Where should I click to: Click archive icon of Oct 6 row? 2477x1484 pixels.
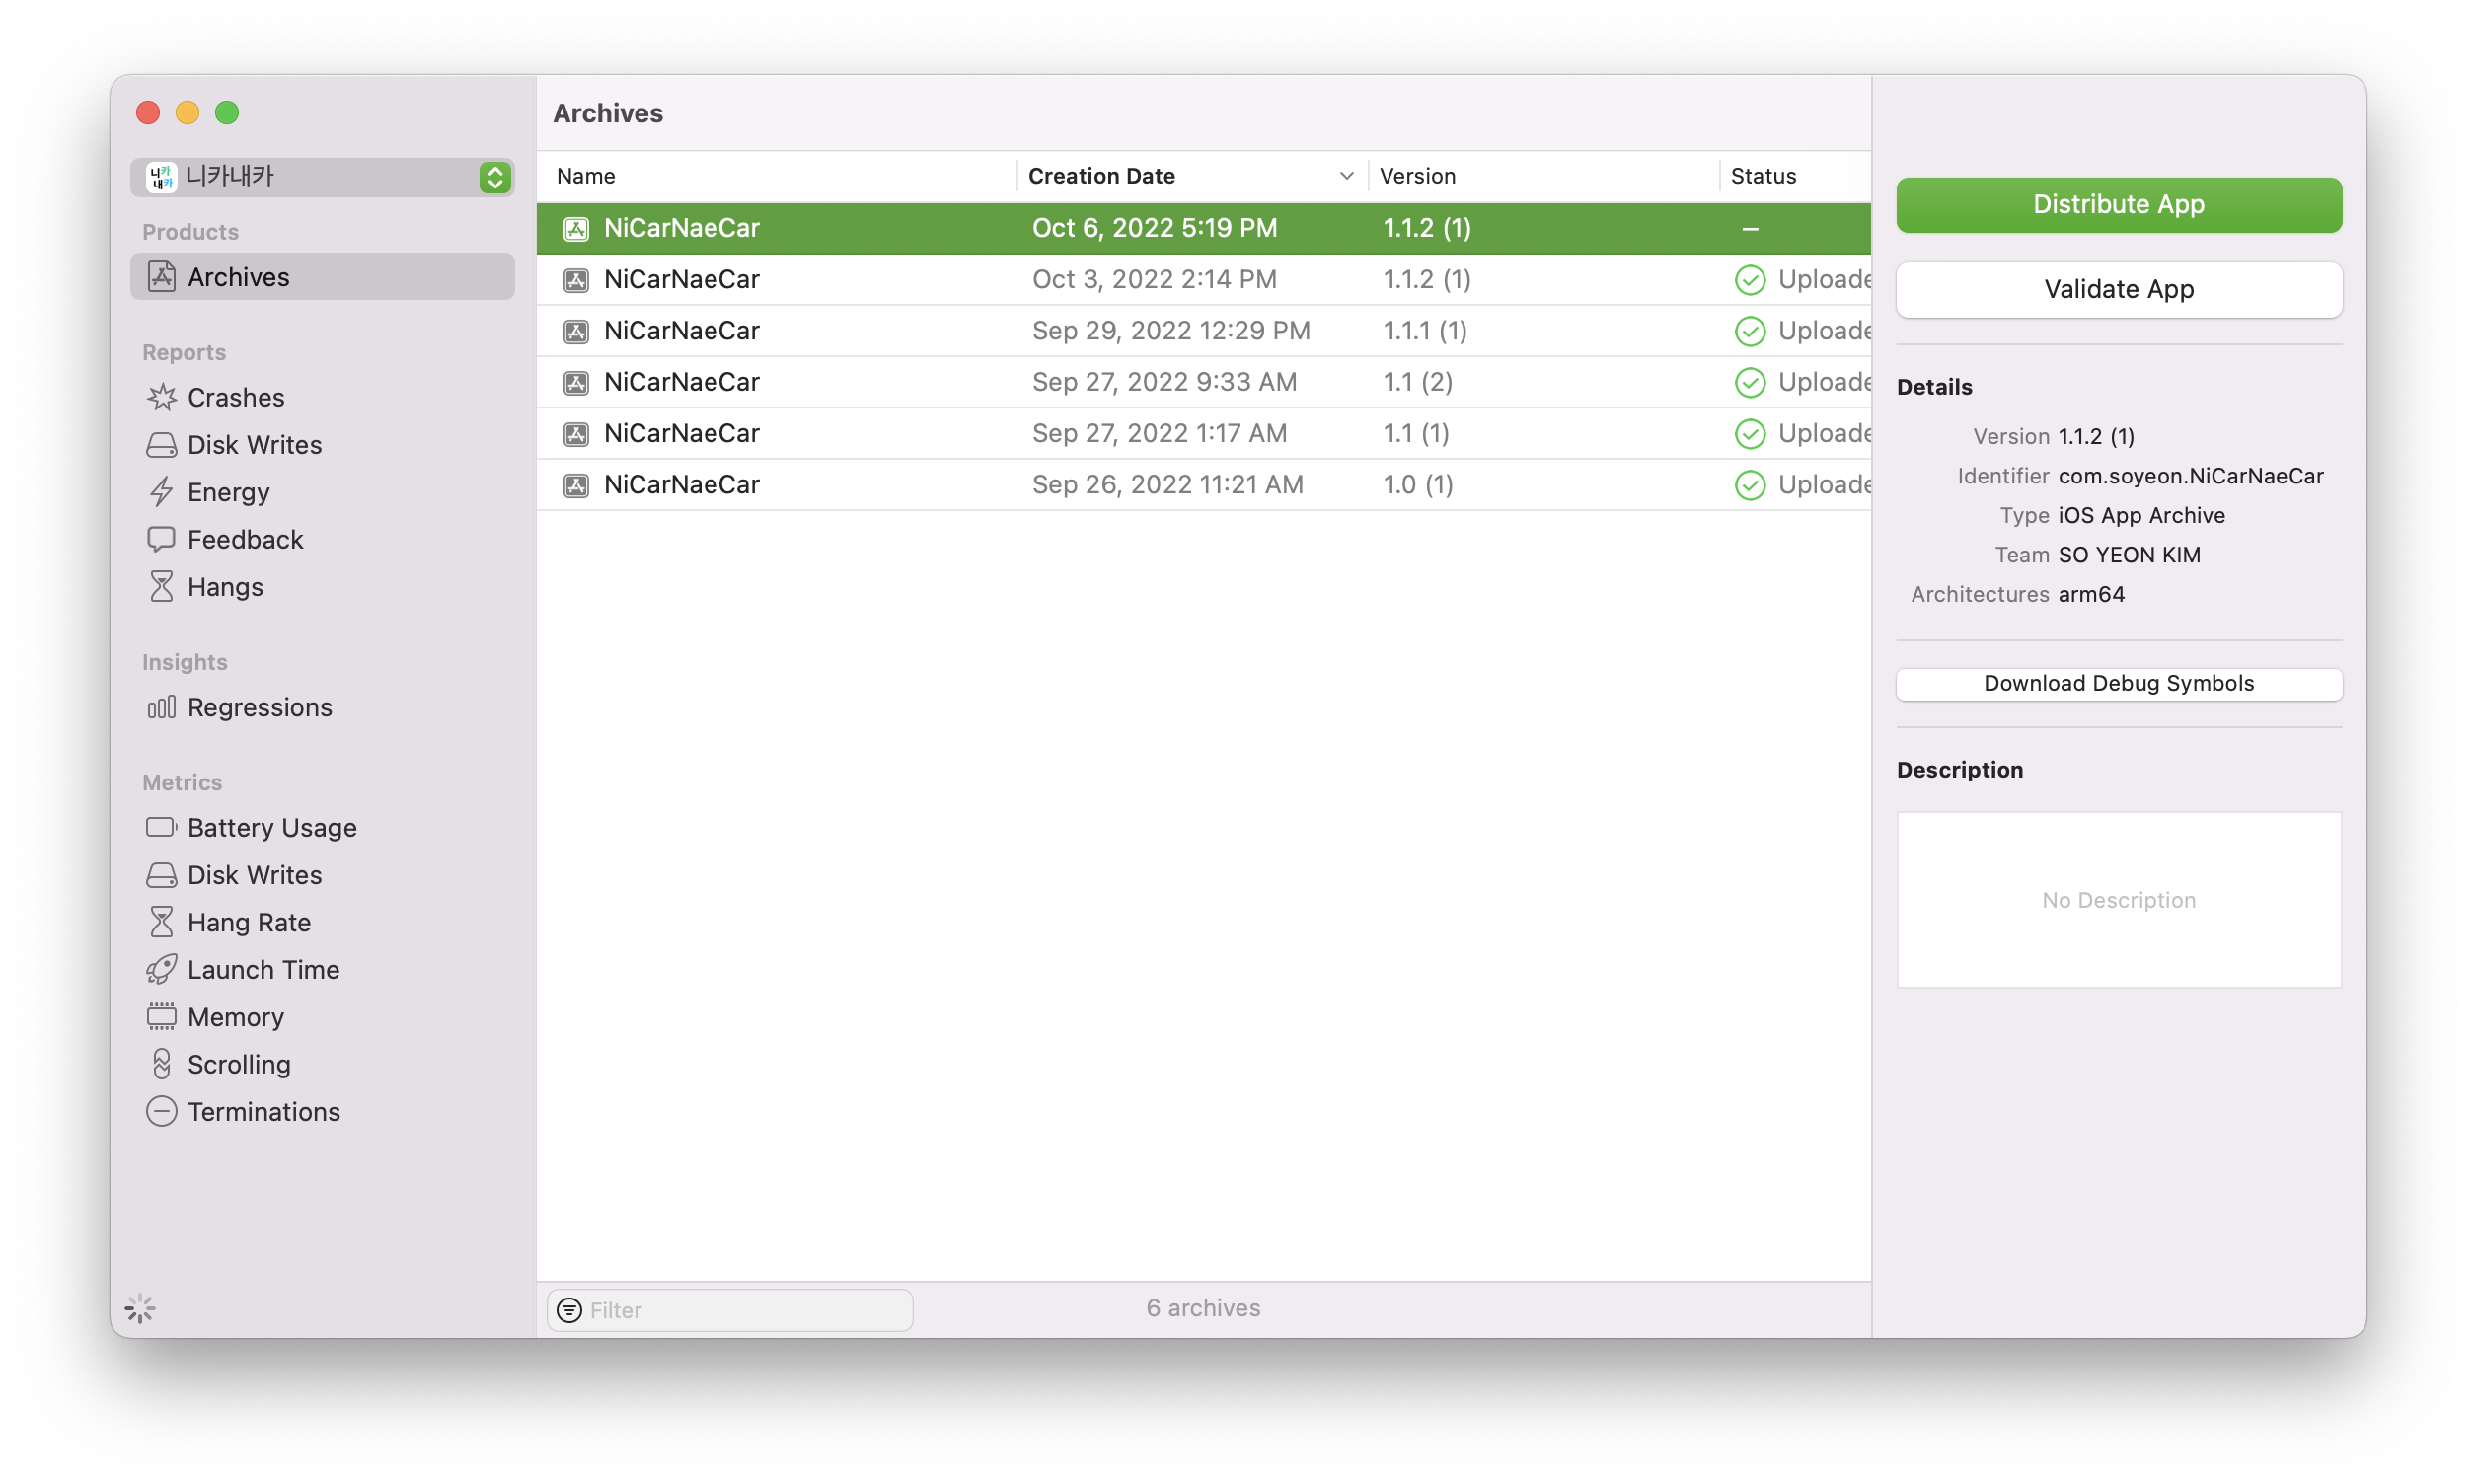point(576,228)
